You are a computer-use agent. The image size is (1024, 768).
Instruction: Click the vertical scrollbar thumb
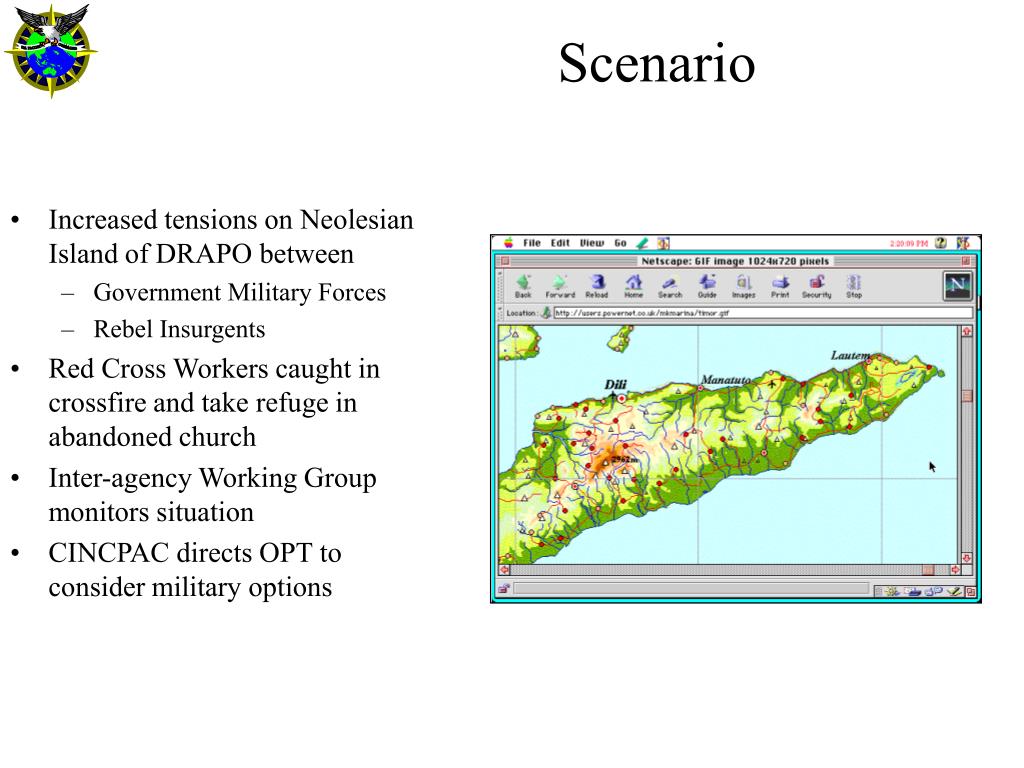tap(967, 396)
